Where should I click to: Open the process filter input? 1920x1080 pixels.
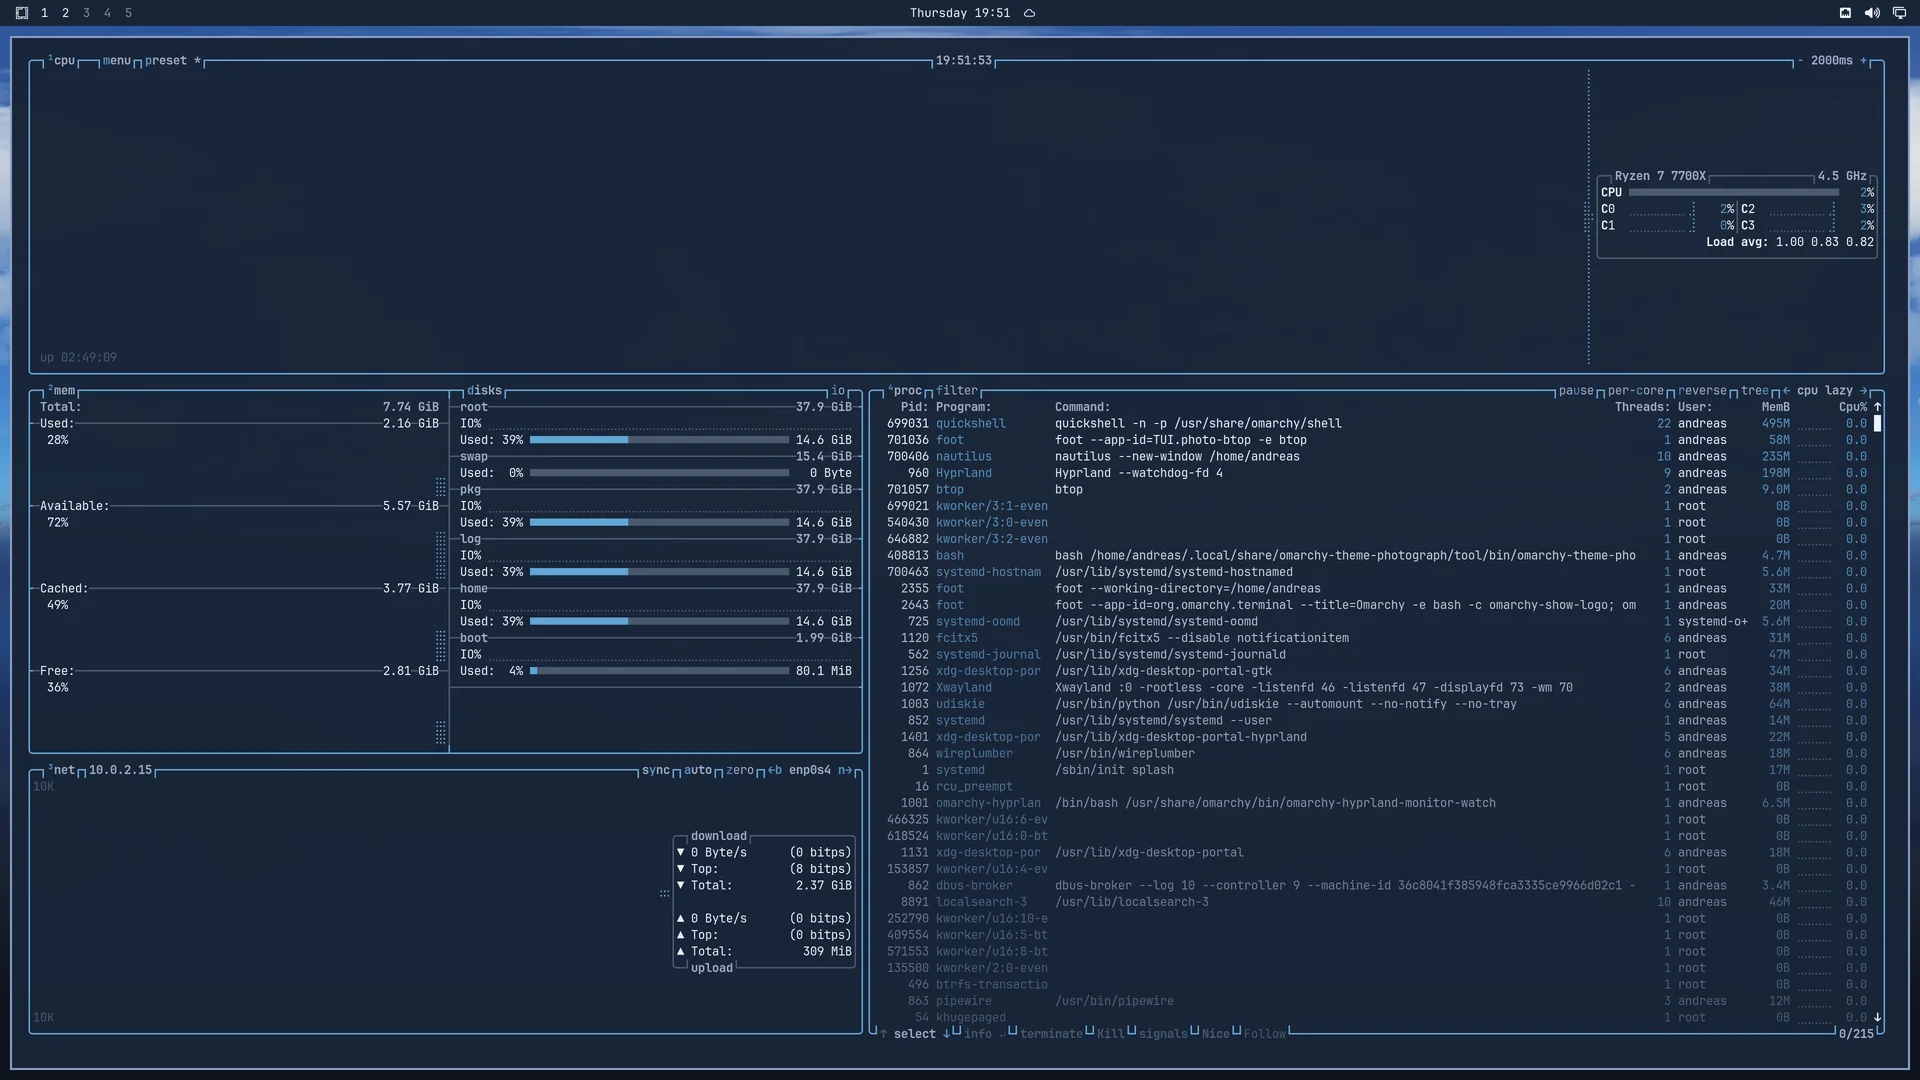point(957,391)
